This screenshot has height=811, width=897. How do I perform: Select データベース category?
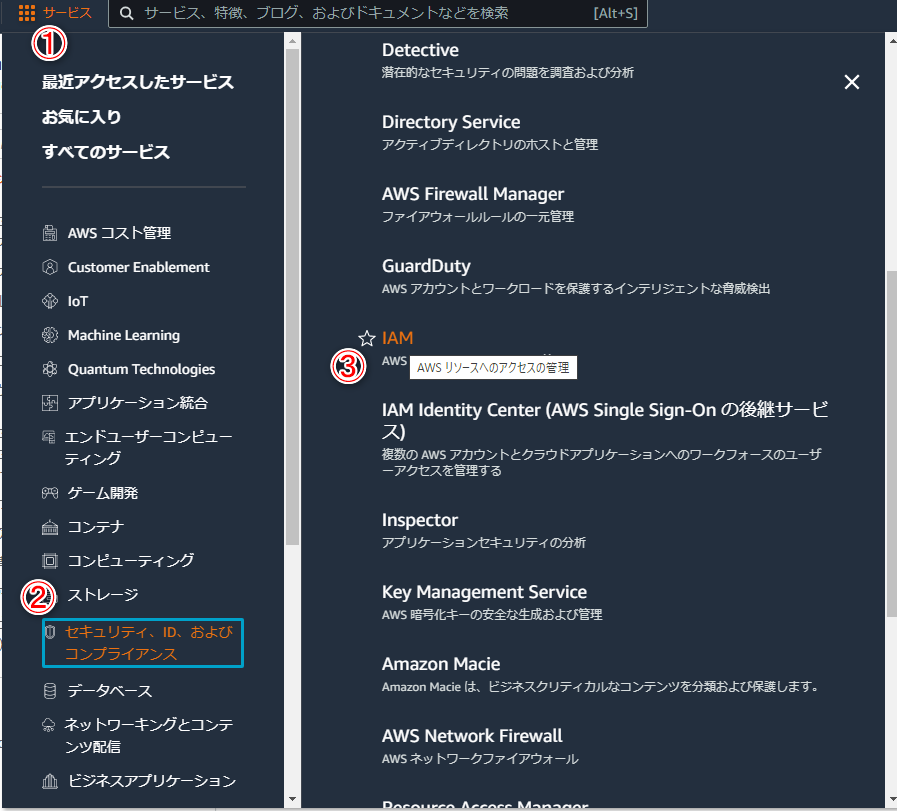(x=110, y=691)
